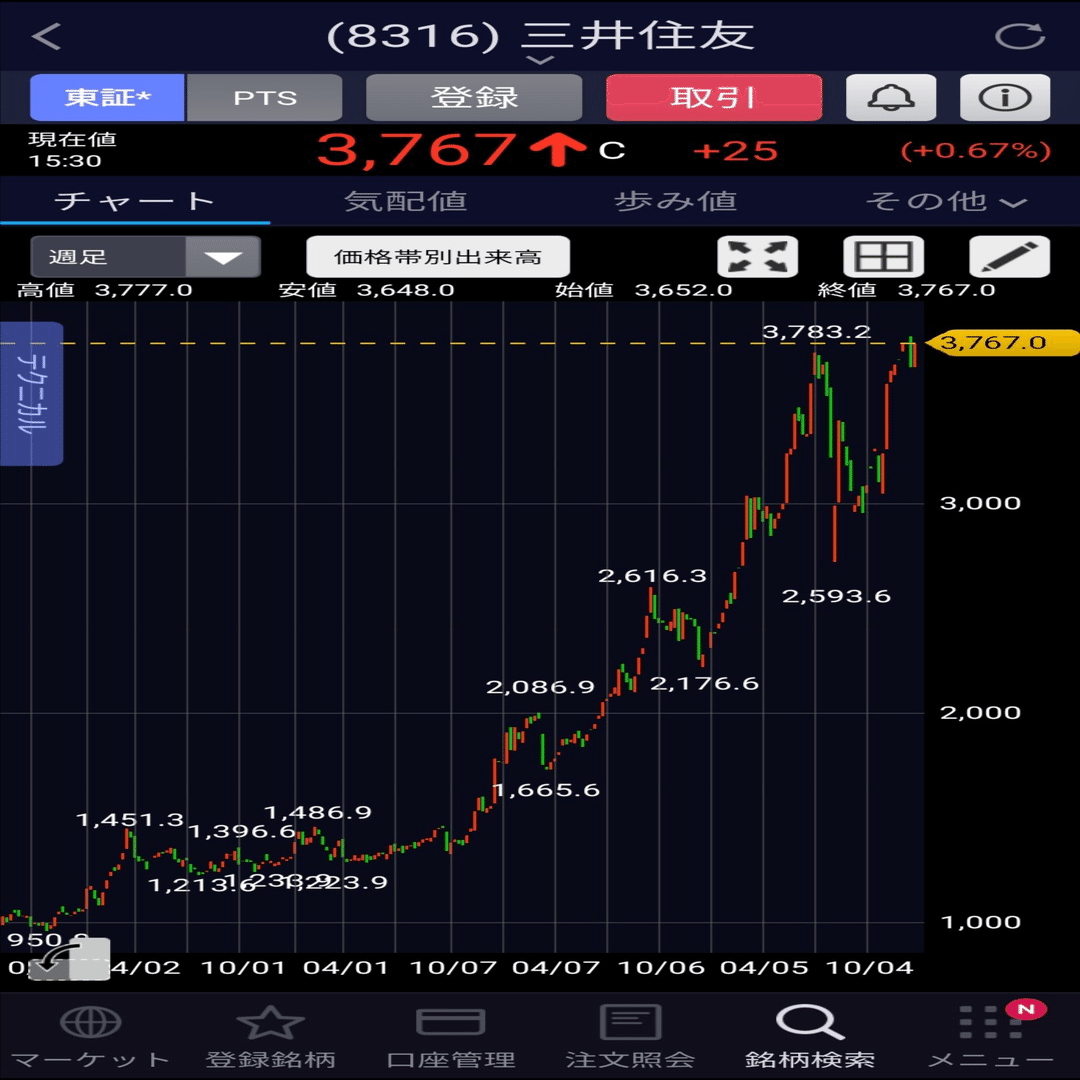Tap 2,176.6 label on chart
This screenshot has width=1080, height=1080.
coord(705,683)
